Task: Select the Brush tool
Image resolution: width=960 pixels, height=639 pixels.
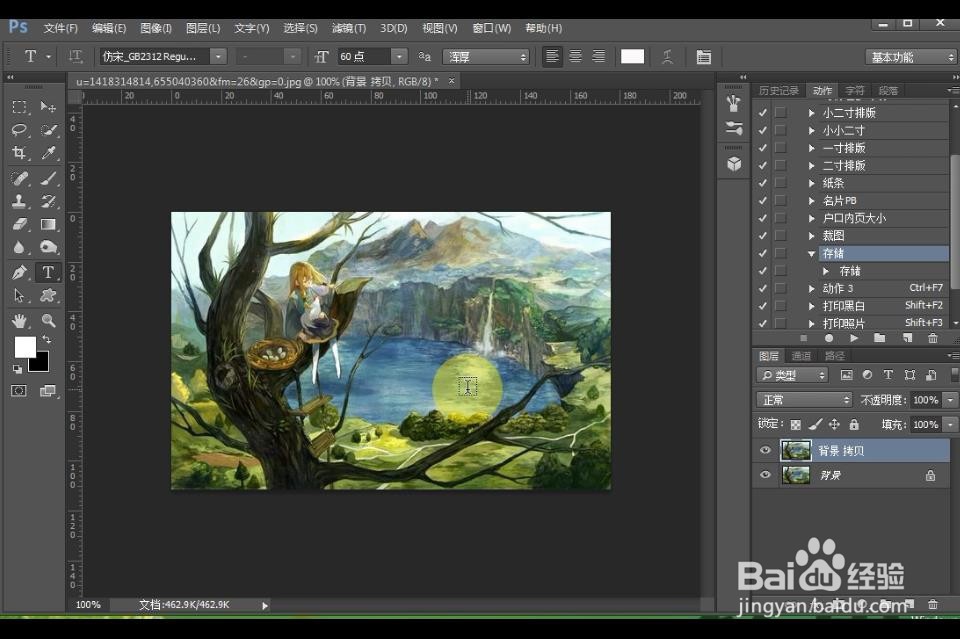Action: (48, 178)
